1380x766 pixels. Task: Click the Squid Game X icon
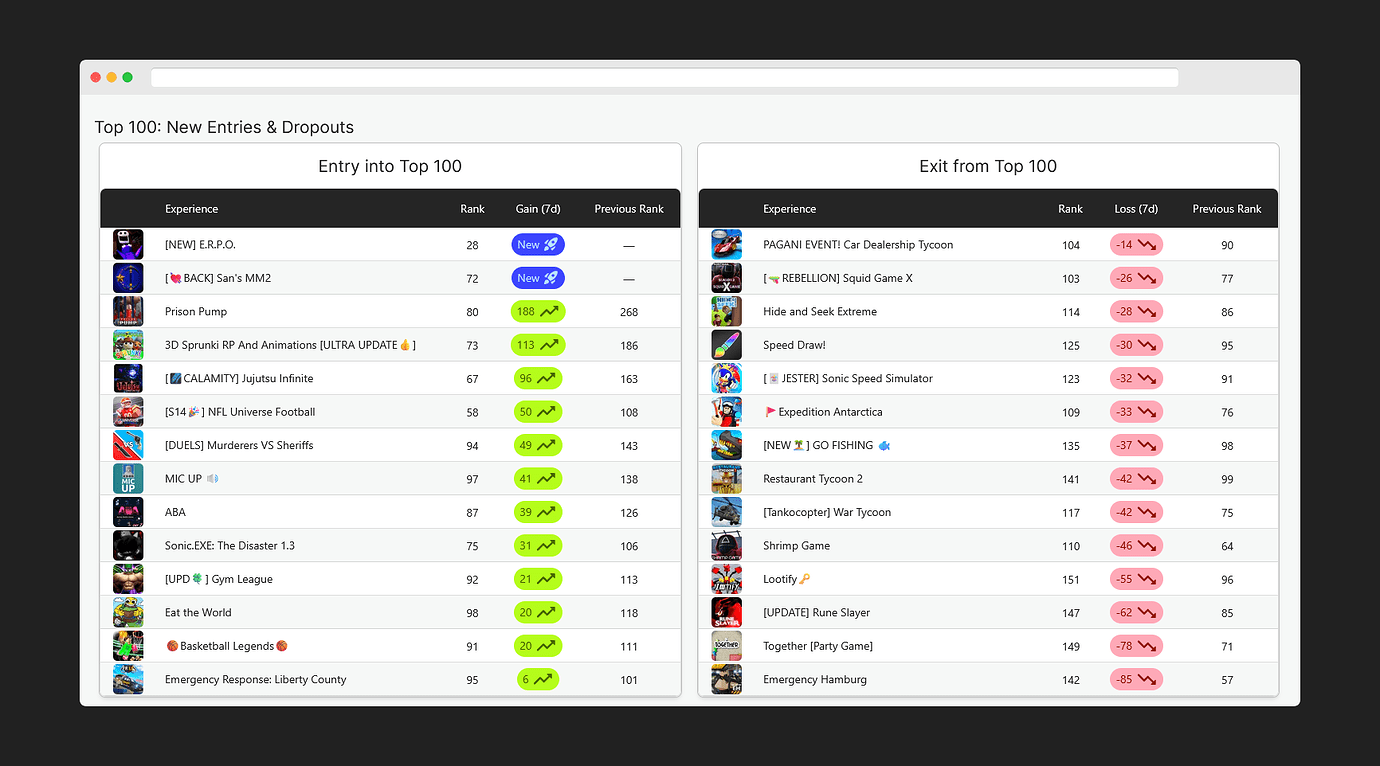[x=726, y=278]
